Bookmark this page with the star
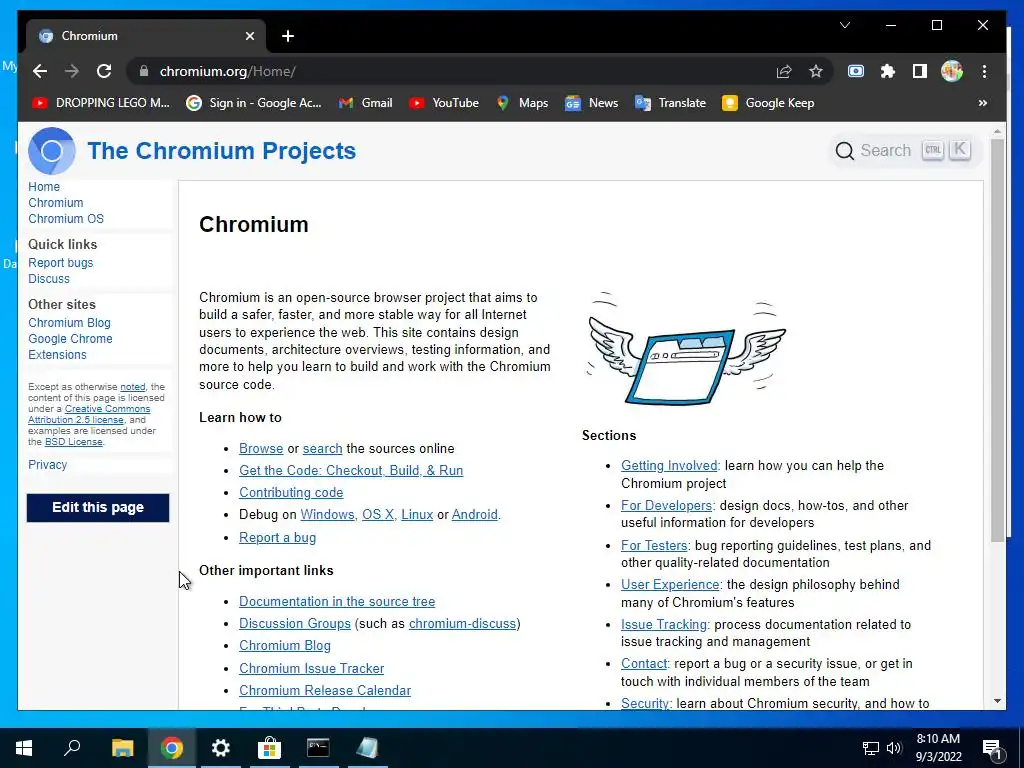The height and width of the screenshot is (768, 1024). pos(816,71)
